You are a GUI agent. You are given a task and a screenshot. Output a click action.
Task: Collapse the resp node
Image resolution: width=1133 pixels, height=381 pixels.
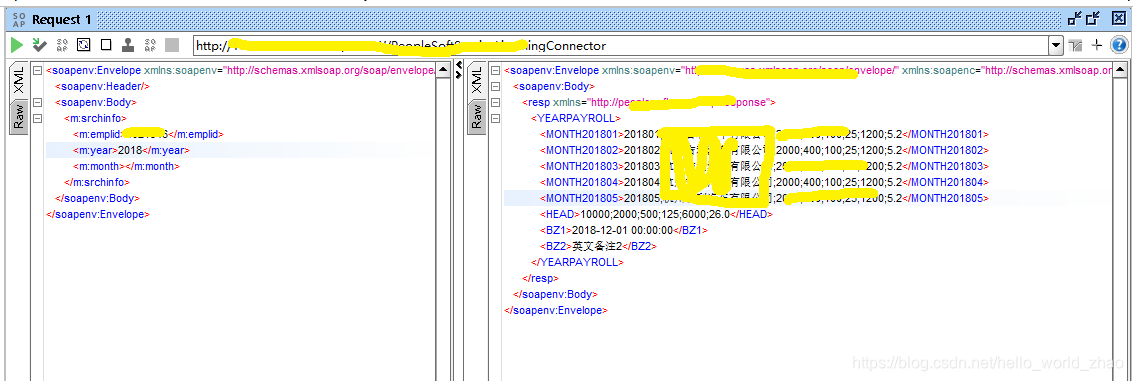495,103
